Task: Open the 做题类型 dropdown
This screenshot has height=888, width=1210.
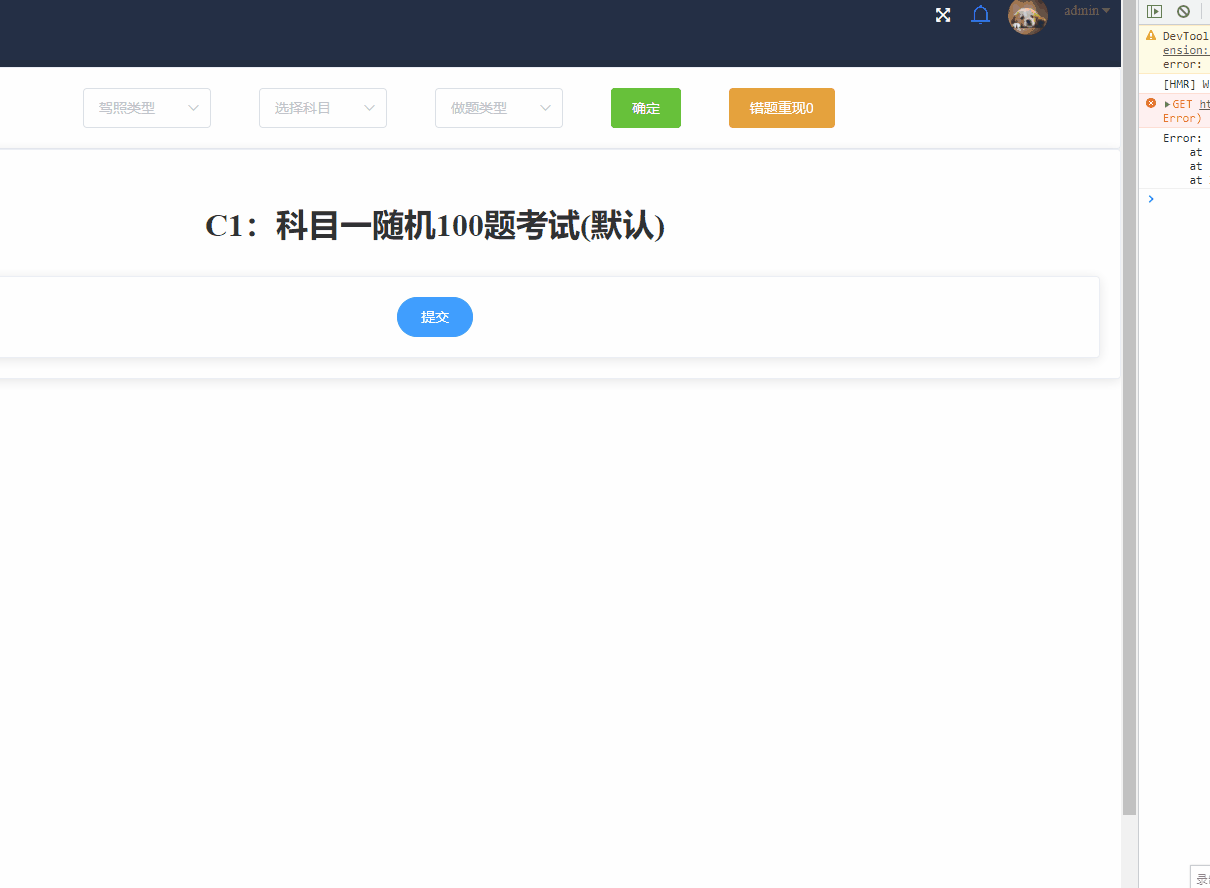Action: pyautogui.click(x=498, y=107)
